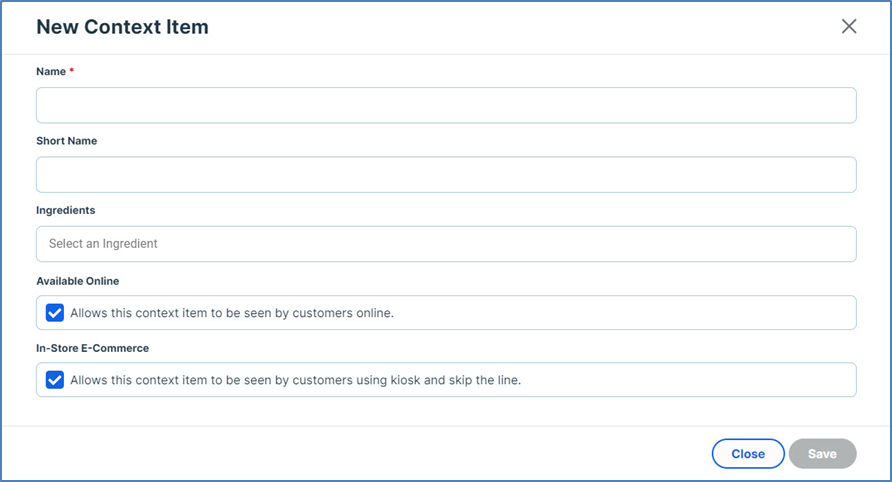This screenshot has height=482, width=892.
Task: Click the "New Context Item" dialog title
Action: (x=122, y=27)
